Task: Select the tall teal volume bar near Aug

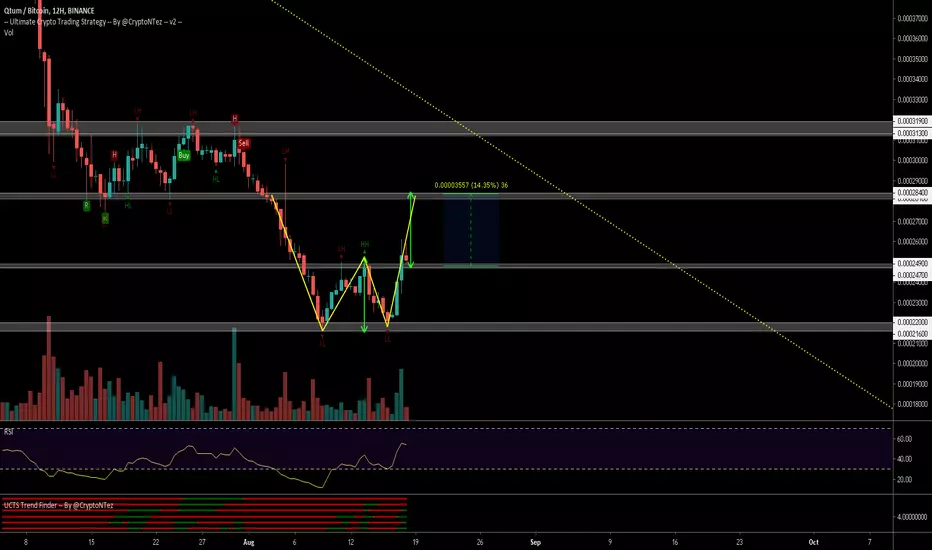Action: (234, 374)
